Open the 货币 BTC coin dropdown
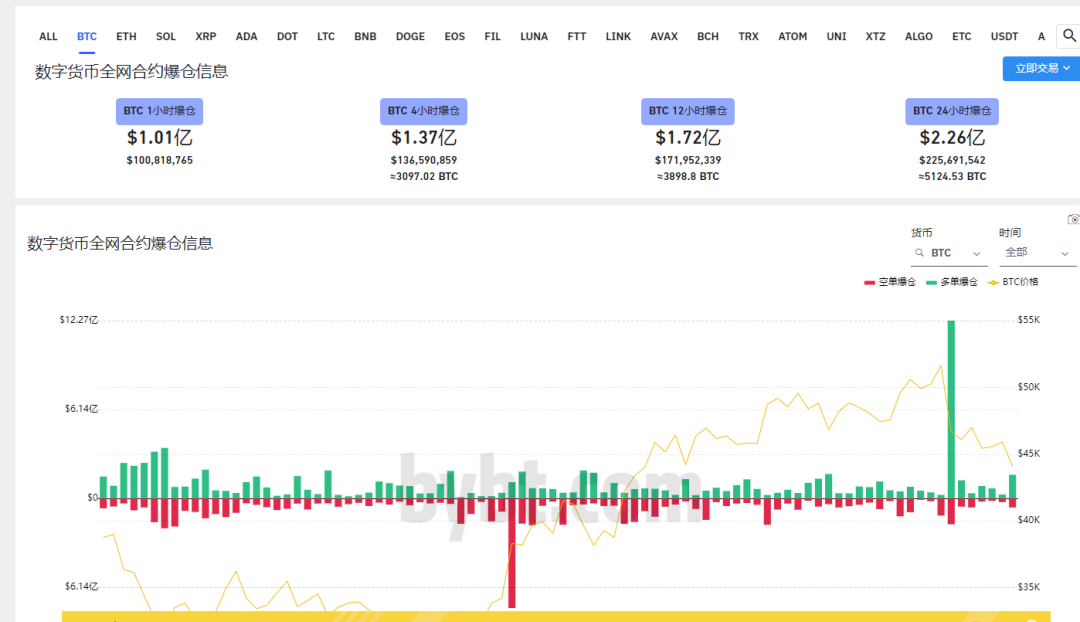 click(x=948, y=253)
